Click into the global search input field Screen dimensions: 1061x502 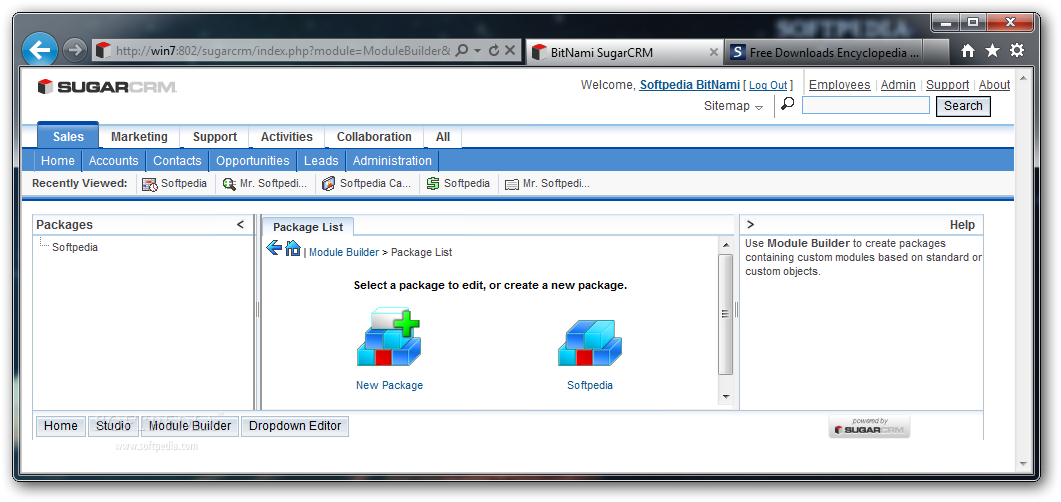click(865, 105)
